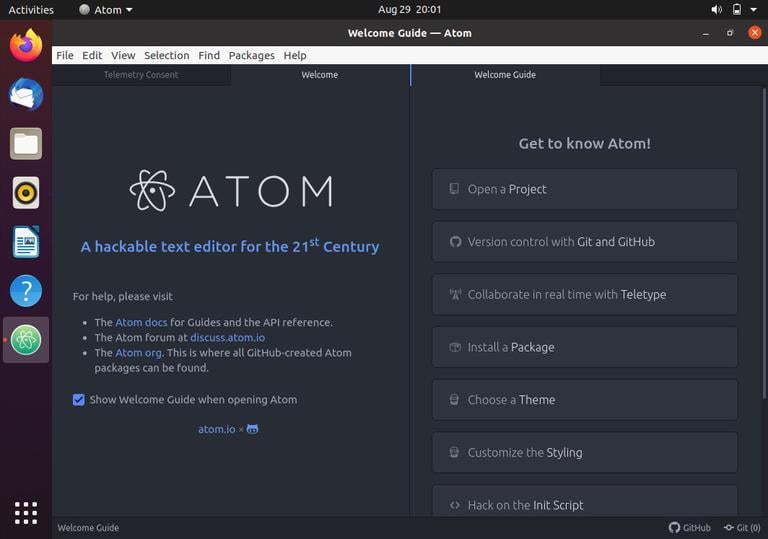
Task: Open the Selection menu
Action: click(x=167, y=55)
